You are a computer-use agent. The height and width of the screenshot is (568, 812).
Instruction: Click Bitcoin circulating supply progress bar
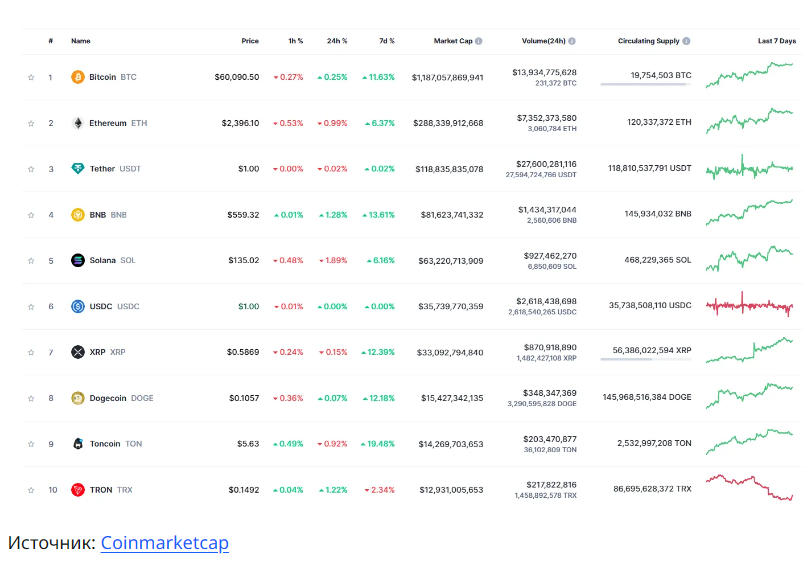point(646,84)
